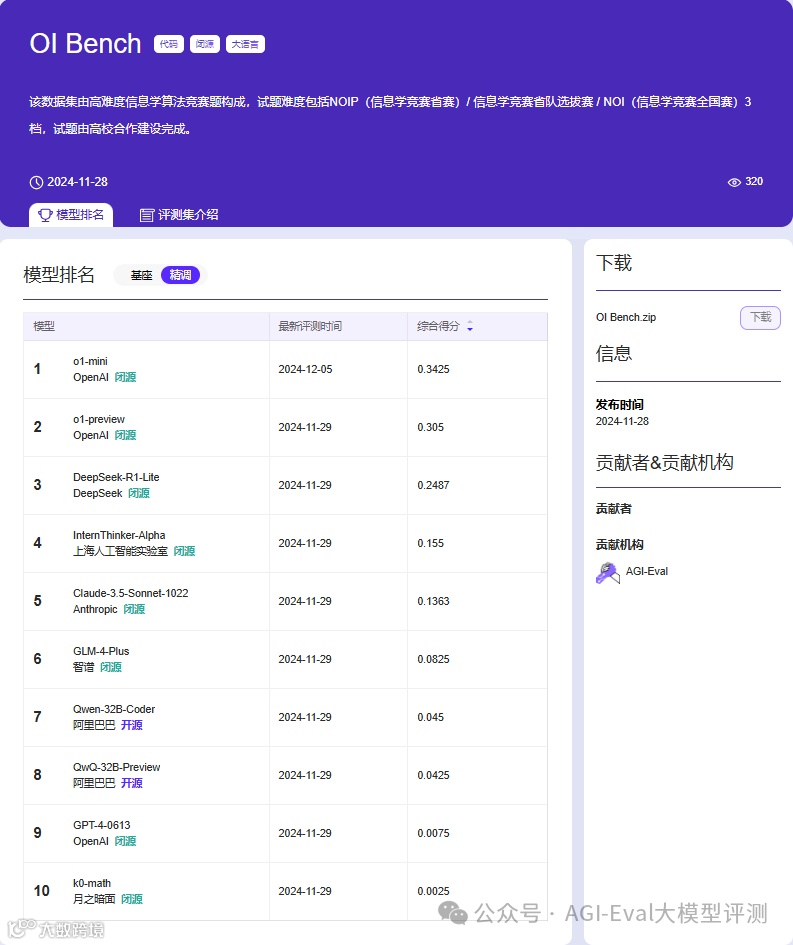
Task: Open the o1-mini model entry
Action: coord(90,361)
